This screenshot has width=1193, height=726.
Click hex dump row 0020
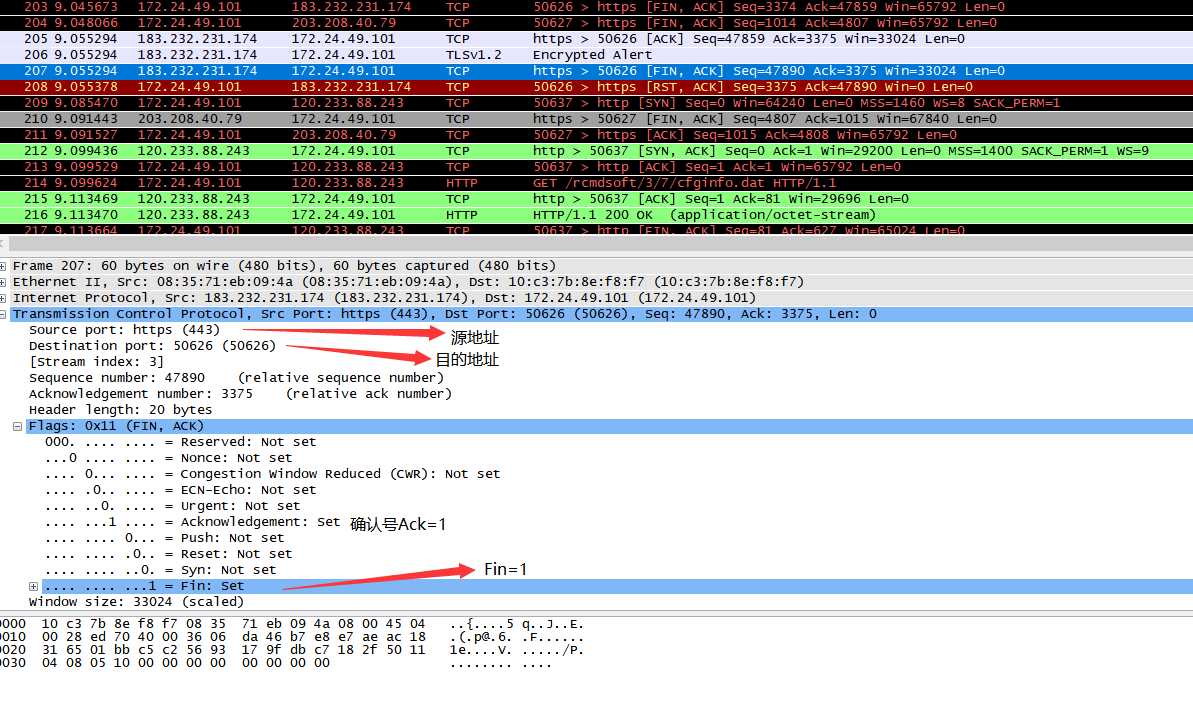[291, 650]
